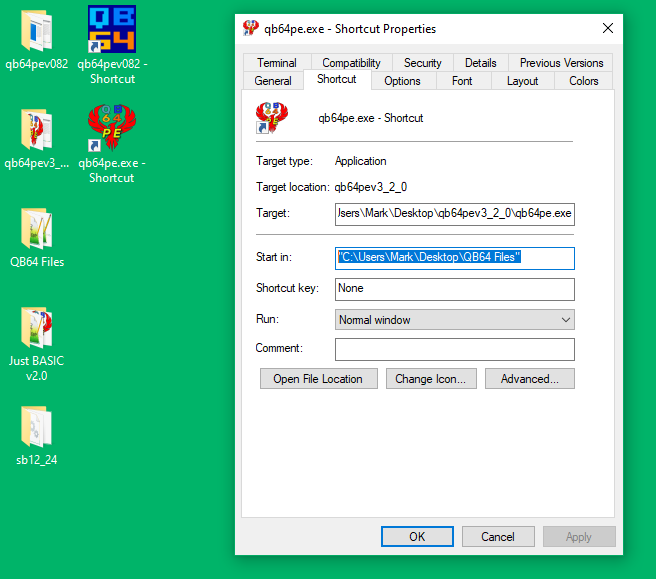Screen dimensions: 656x579
Task: Click the phoenix icon in dialog title bar
Action: coord(251,28)
